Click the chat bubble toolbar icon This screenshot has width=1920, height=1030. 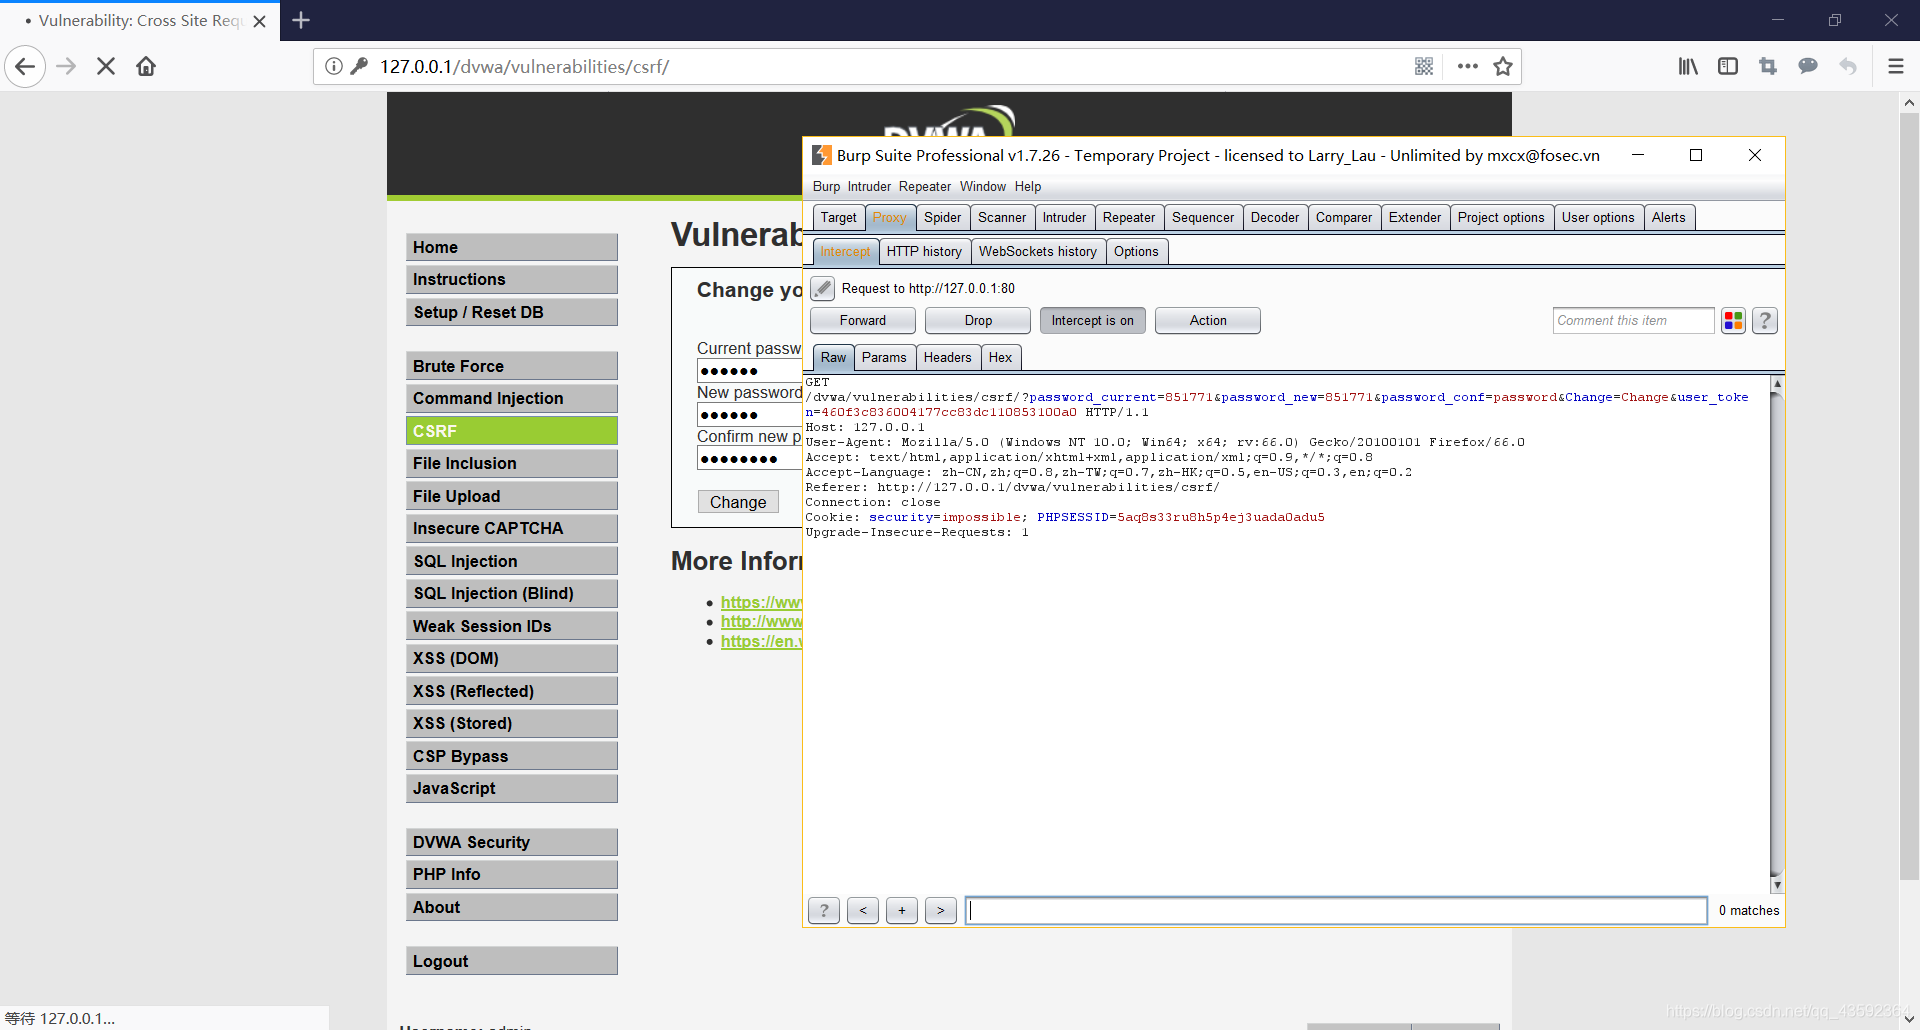click(1808, 67)
